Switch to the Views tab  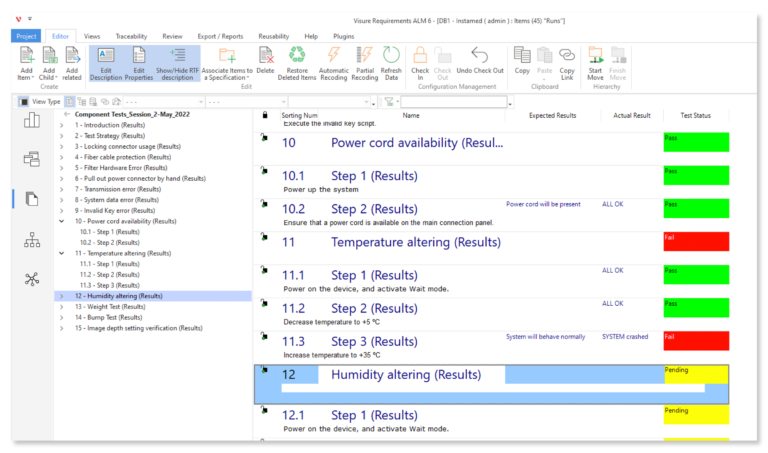(92, 36)
